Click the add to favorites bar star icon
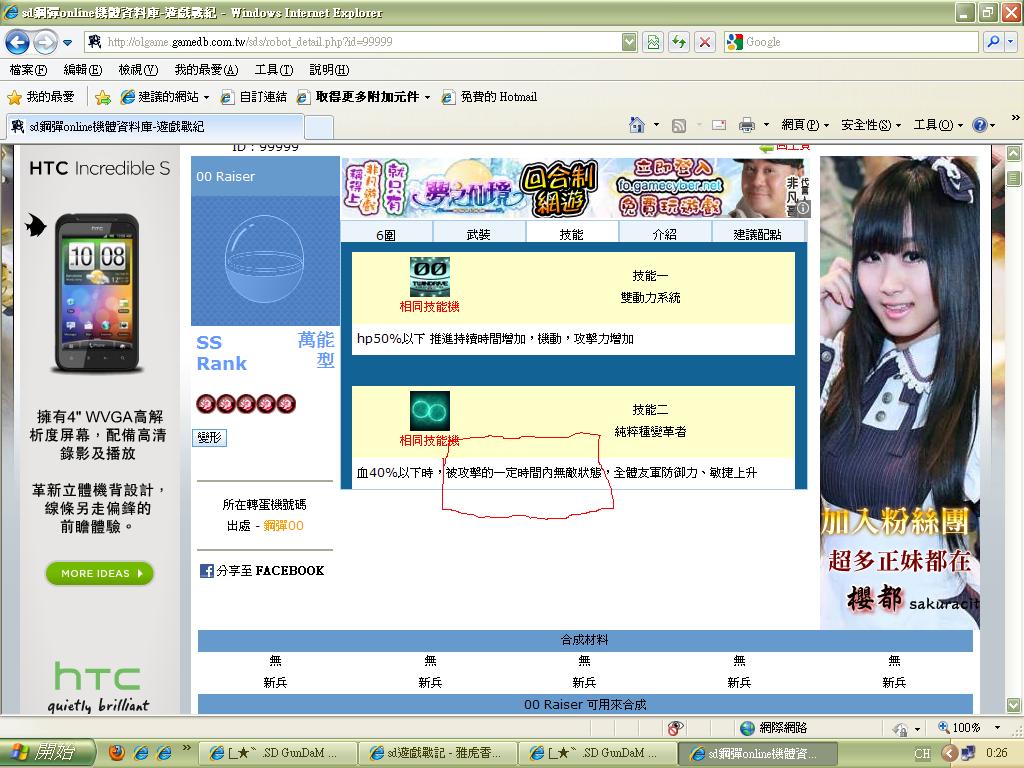1024x768 pixels. coord(103,97)
